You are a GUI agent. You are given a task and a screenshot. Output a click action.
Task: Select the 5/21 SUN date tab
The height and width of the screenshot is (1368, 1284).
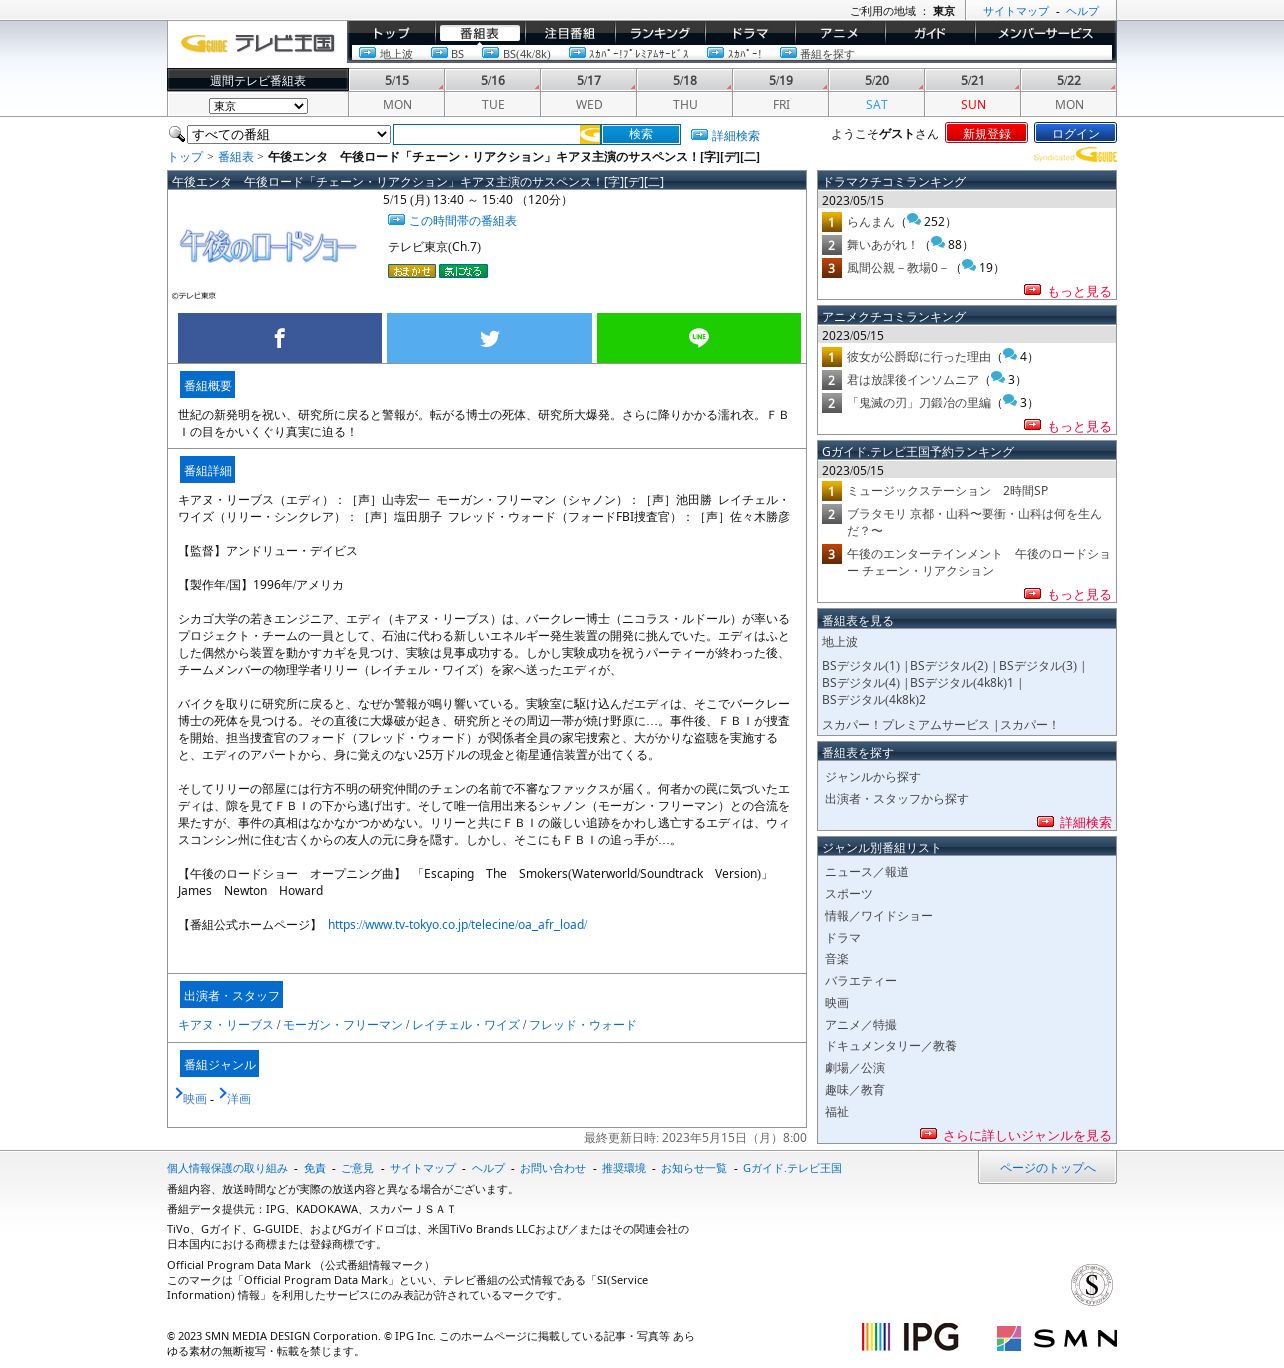[973, 92]
